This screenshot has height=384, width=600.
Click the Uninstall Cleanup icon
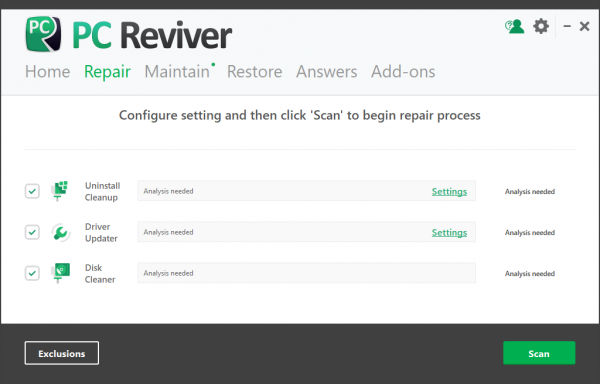pyautogui.click(x=60, y=191)
